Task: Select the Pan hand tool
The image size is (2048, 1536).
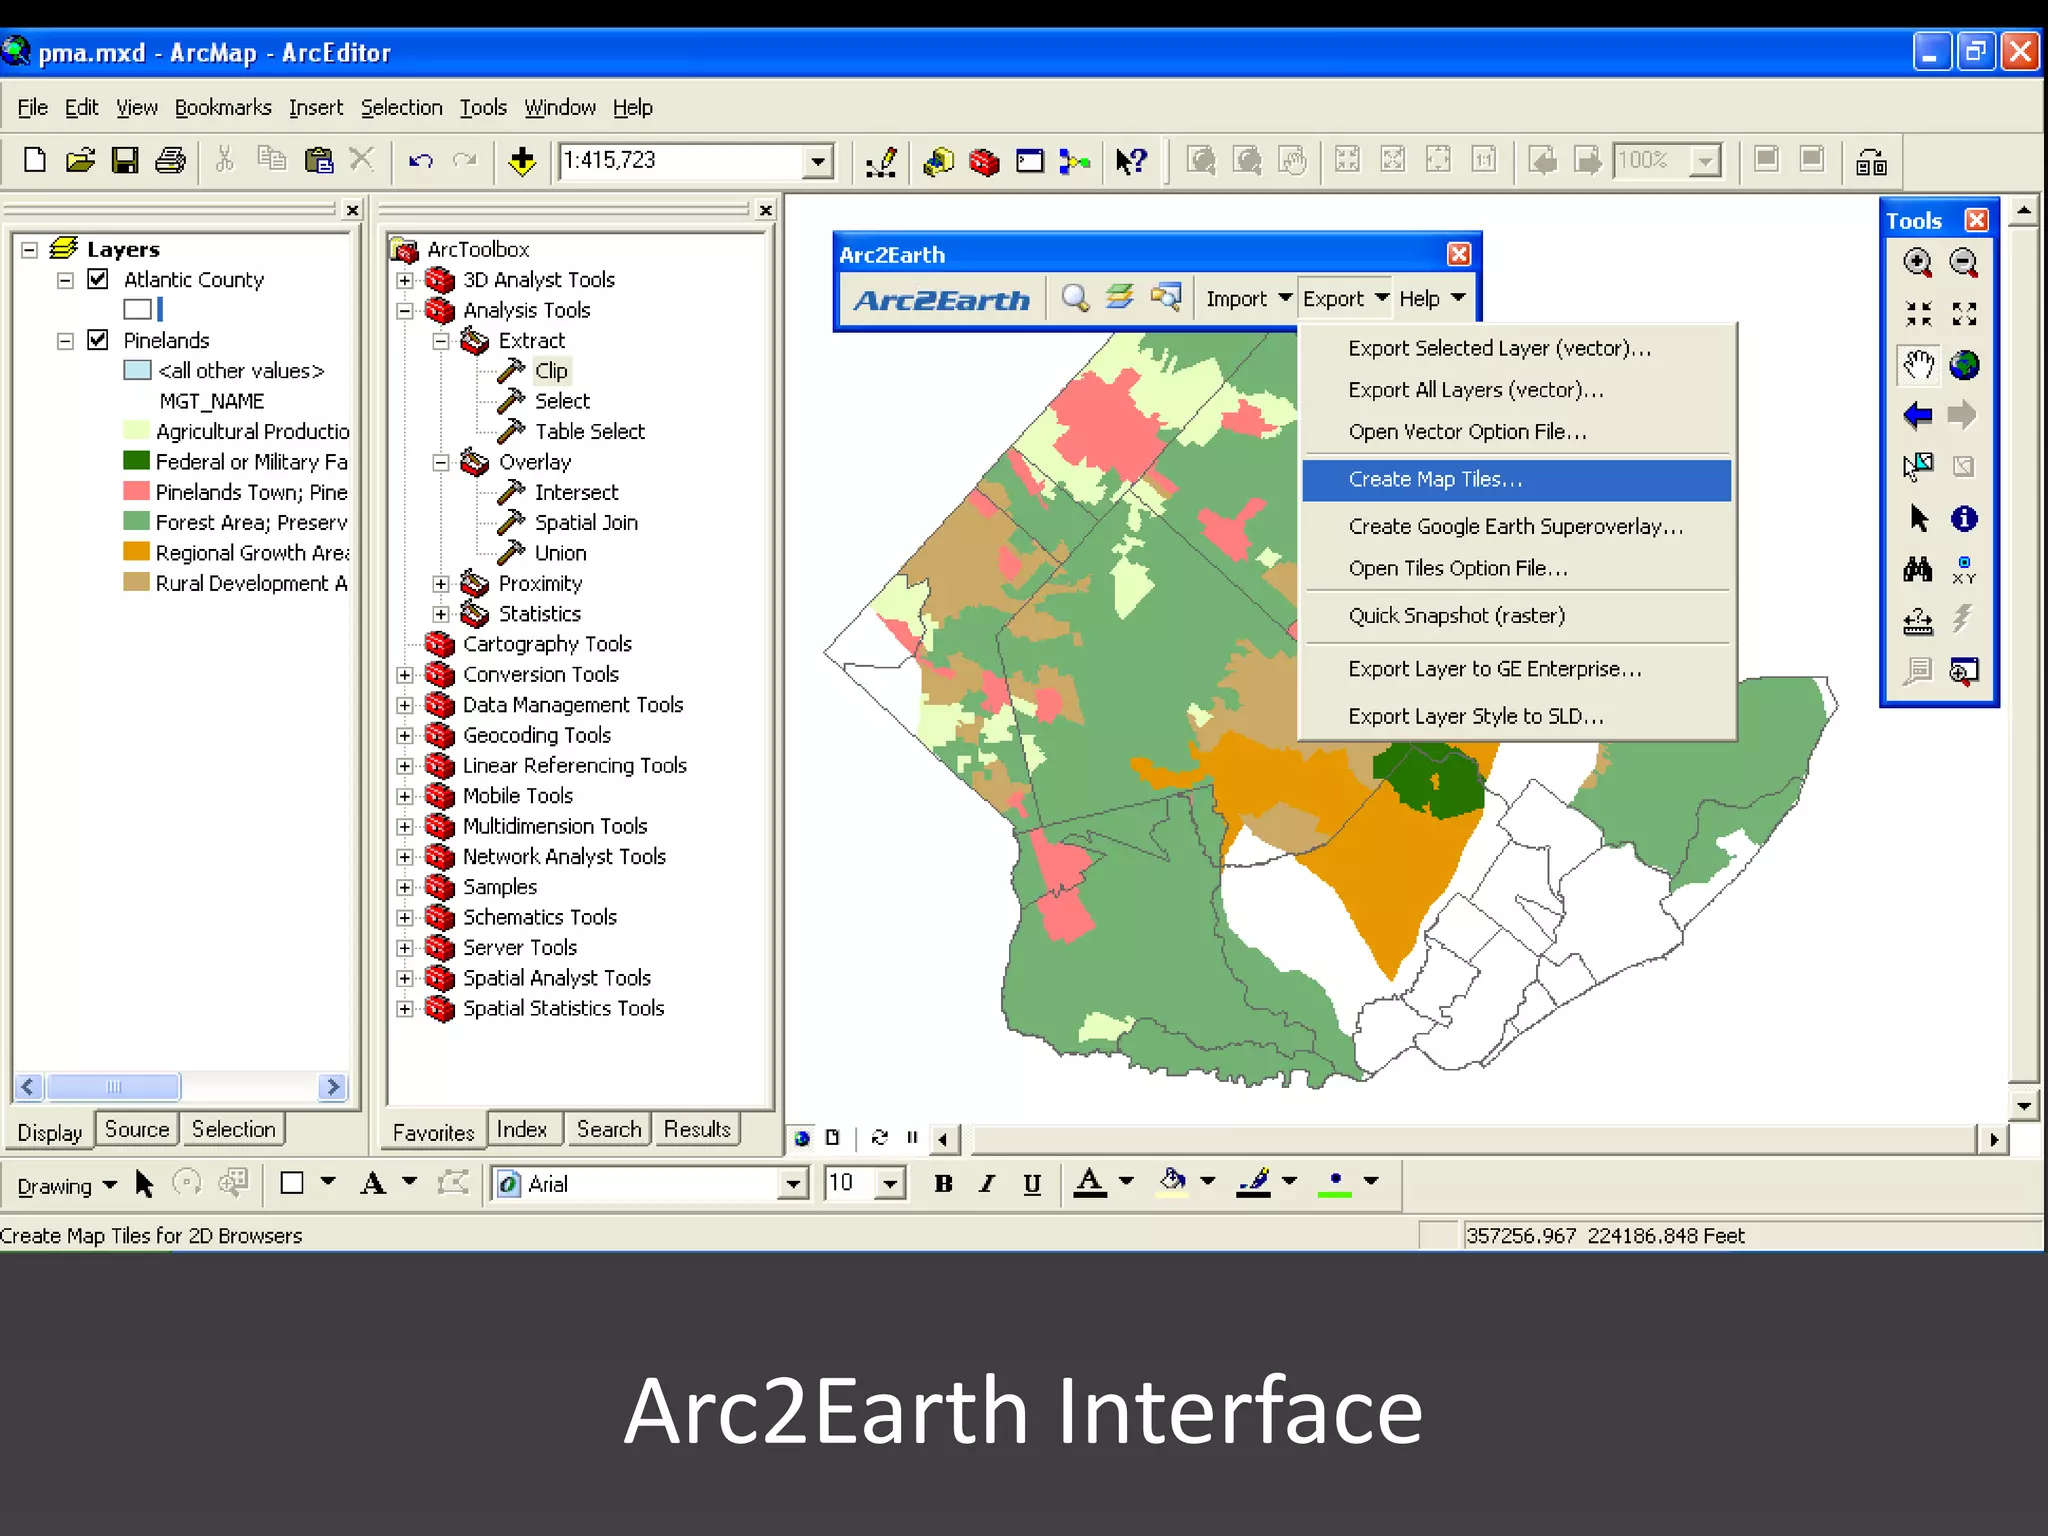Action: click(x=1917, y=365)
